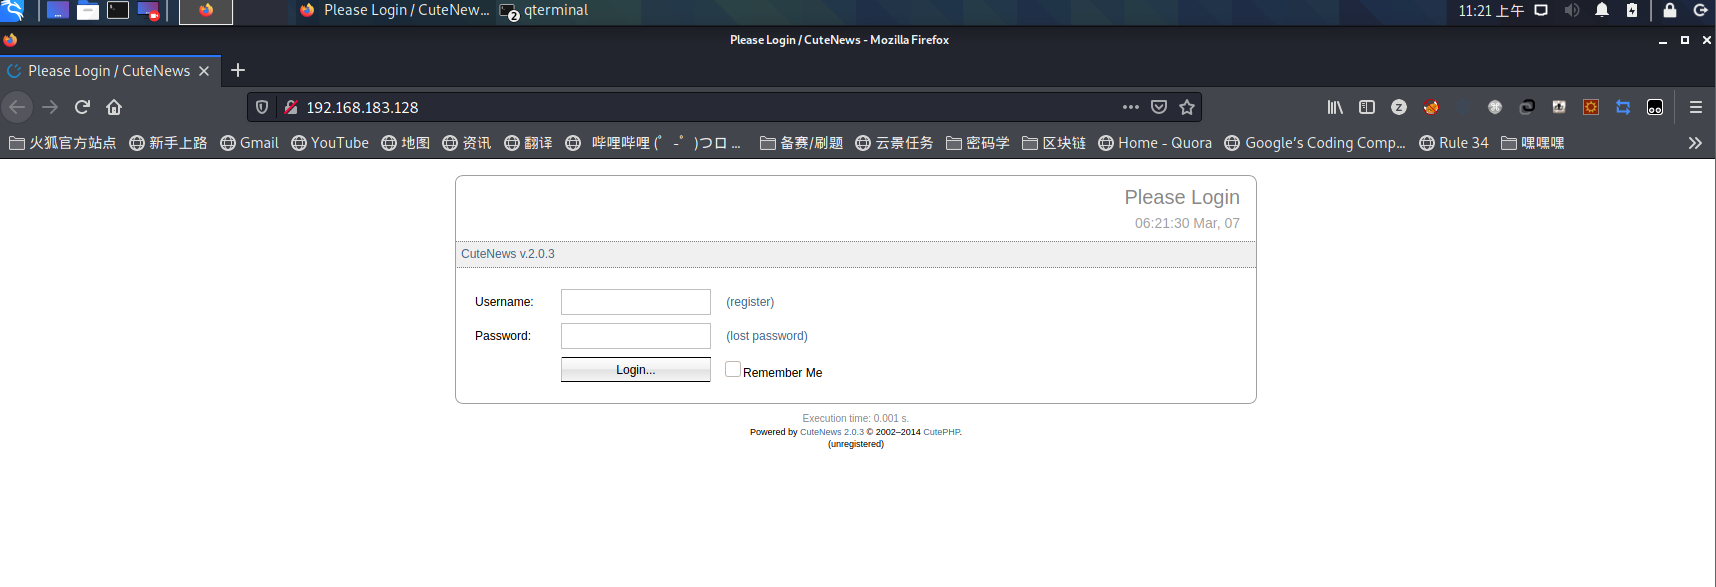Bookmark this page with the star

tap(1187, 107)
